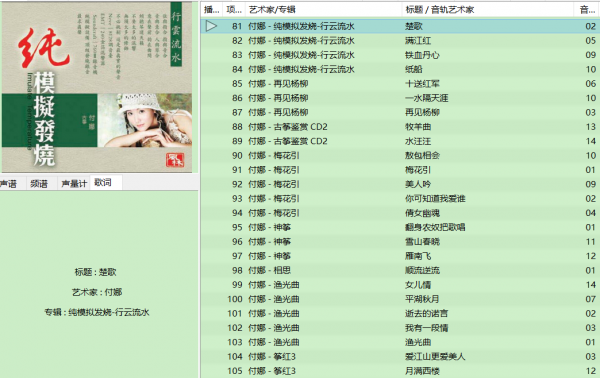Select track 90 敖包相会
Screen dimensions: 600x378
coord(400,155)
